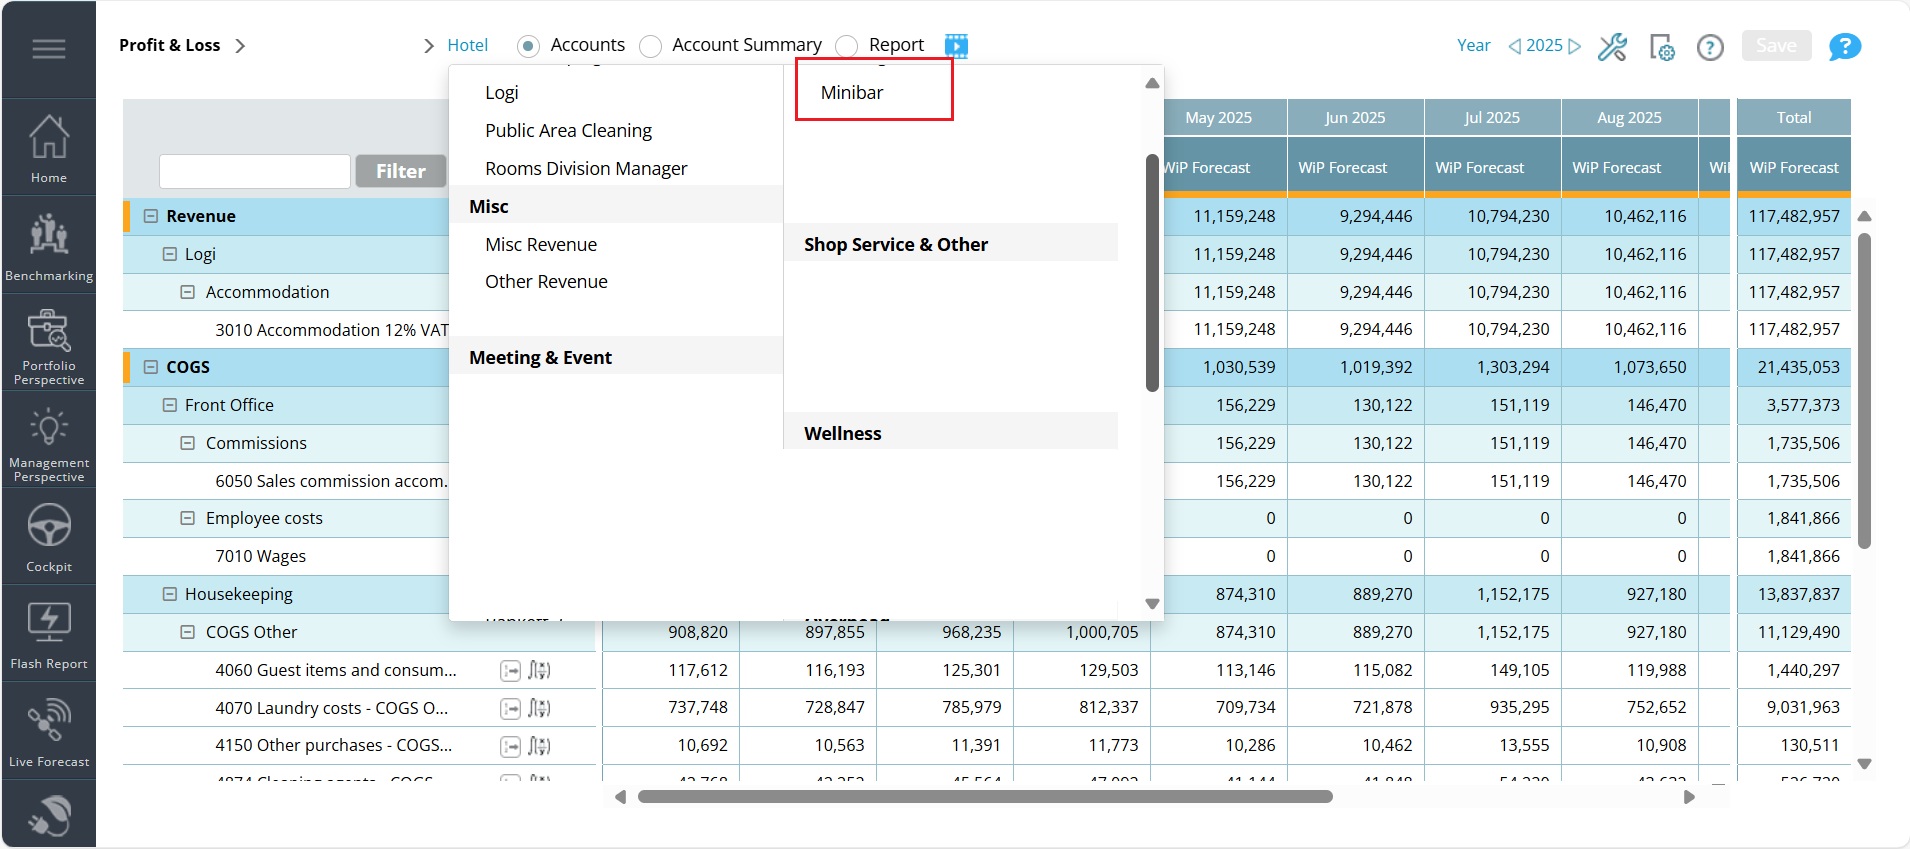Screen dimensions: 1910x849
Task: Choose Other Revenue option
Action: pyautogui.click(x=546, y=282)
